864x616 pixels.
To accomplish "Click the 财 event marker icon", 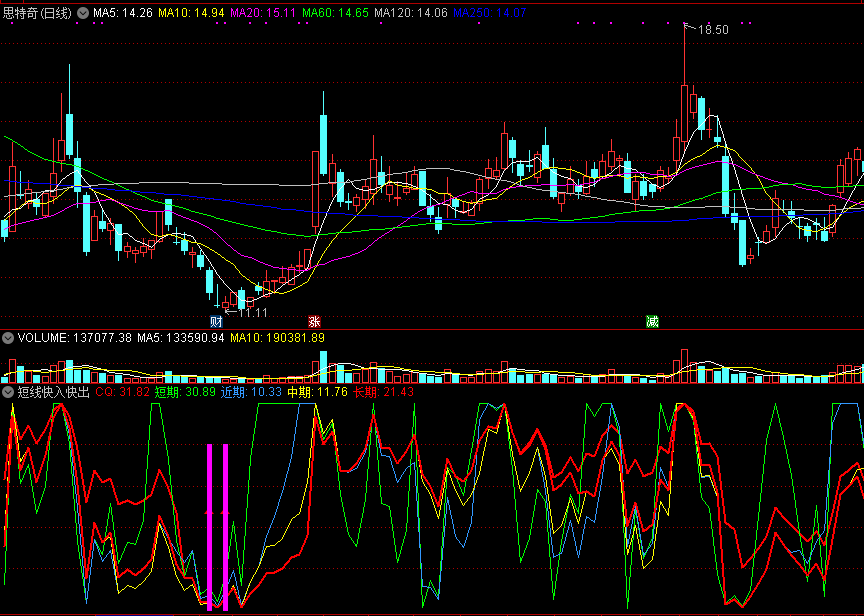I will pyautogui.click(x=217, y=322).
